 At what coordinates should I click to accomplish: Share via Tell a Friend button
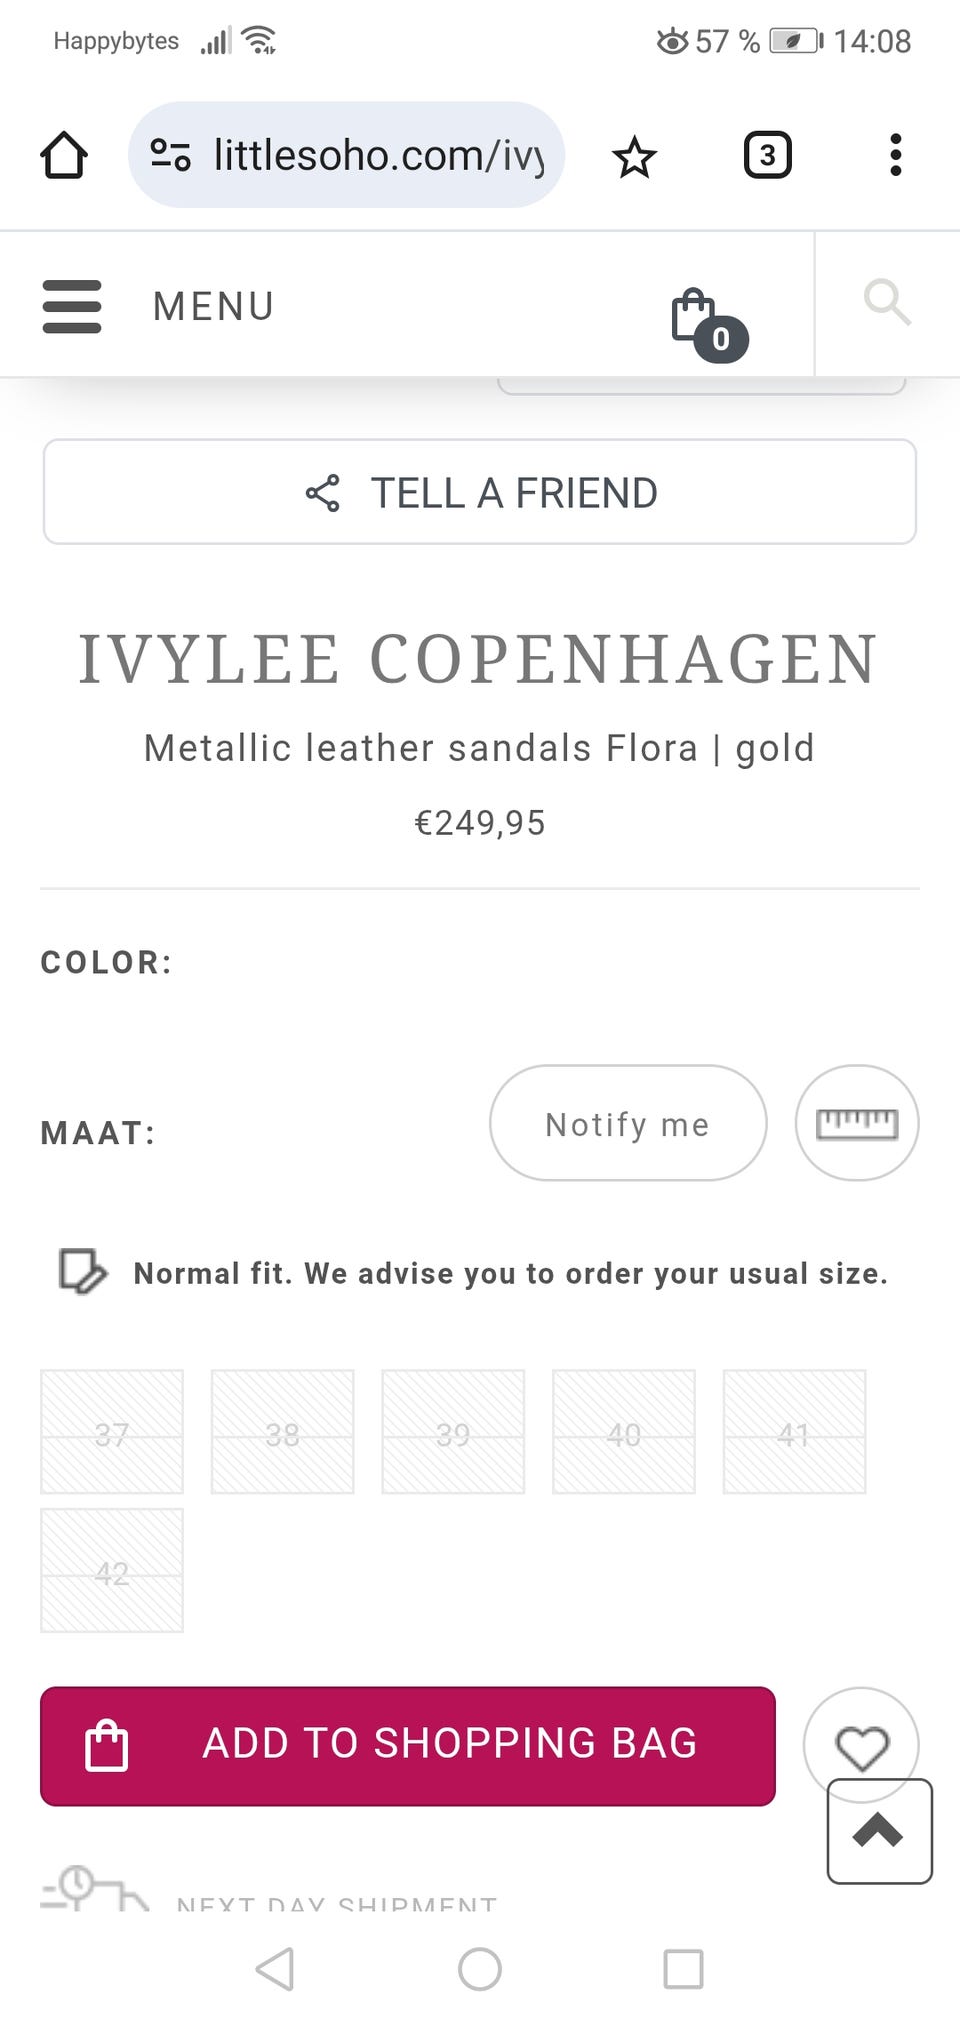[x=480, y=493]
